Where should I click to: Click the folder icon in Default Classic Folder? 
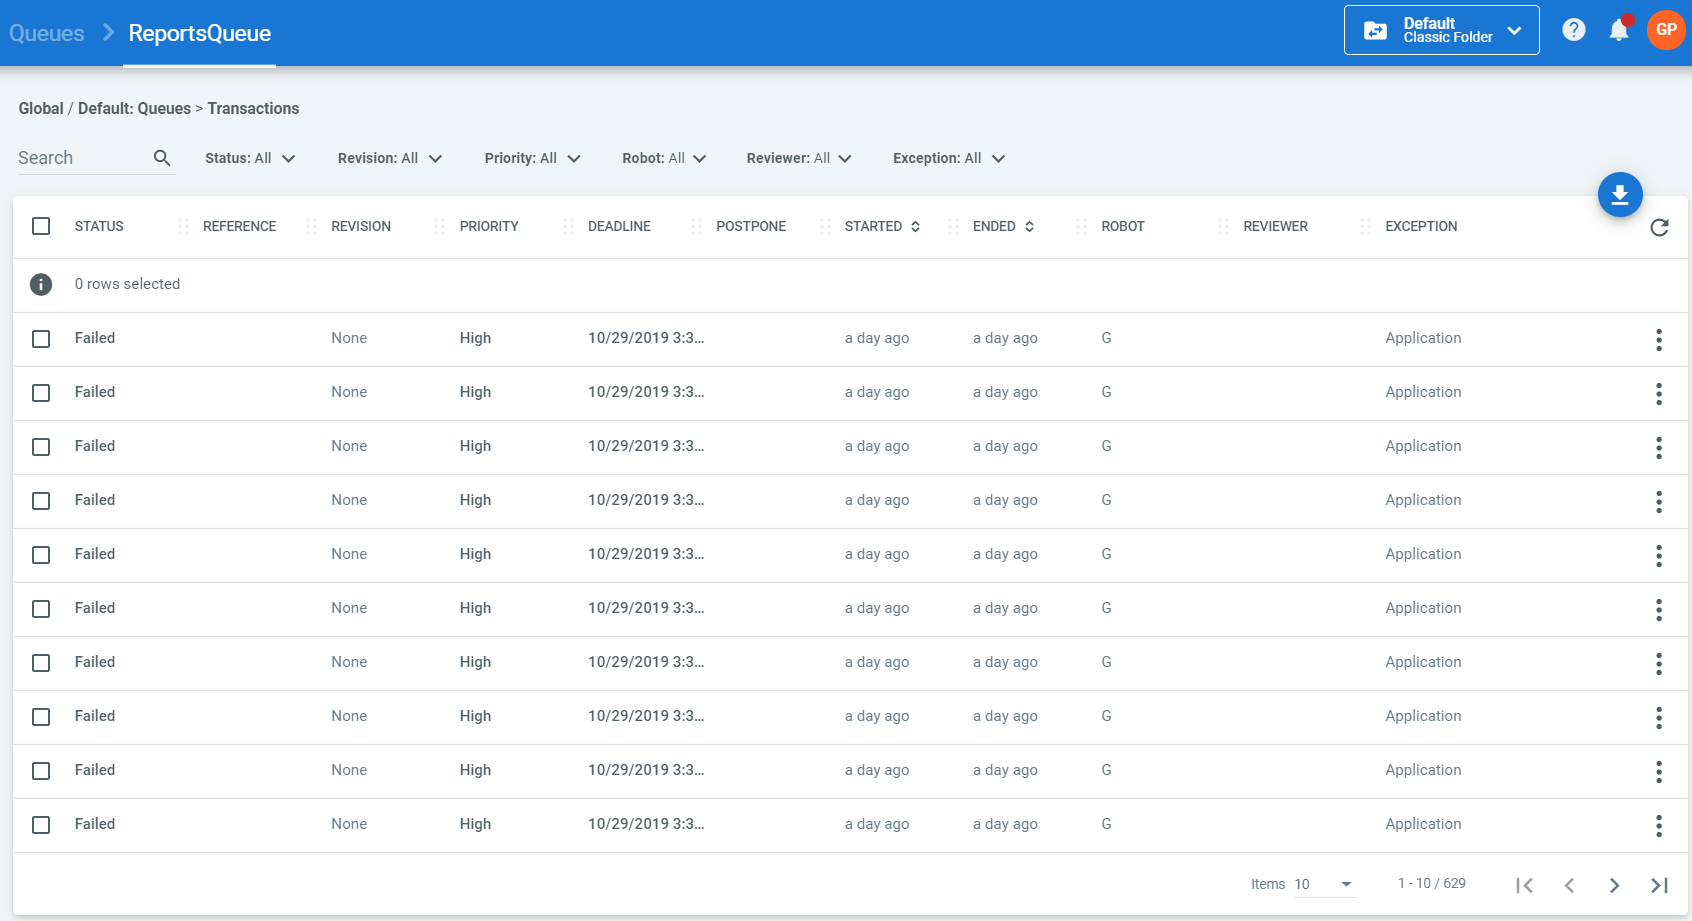[x=1376, y=31]
